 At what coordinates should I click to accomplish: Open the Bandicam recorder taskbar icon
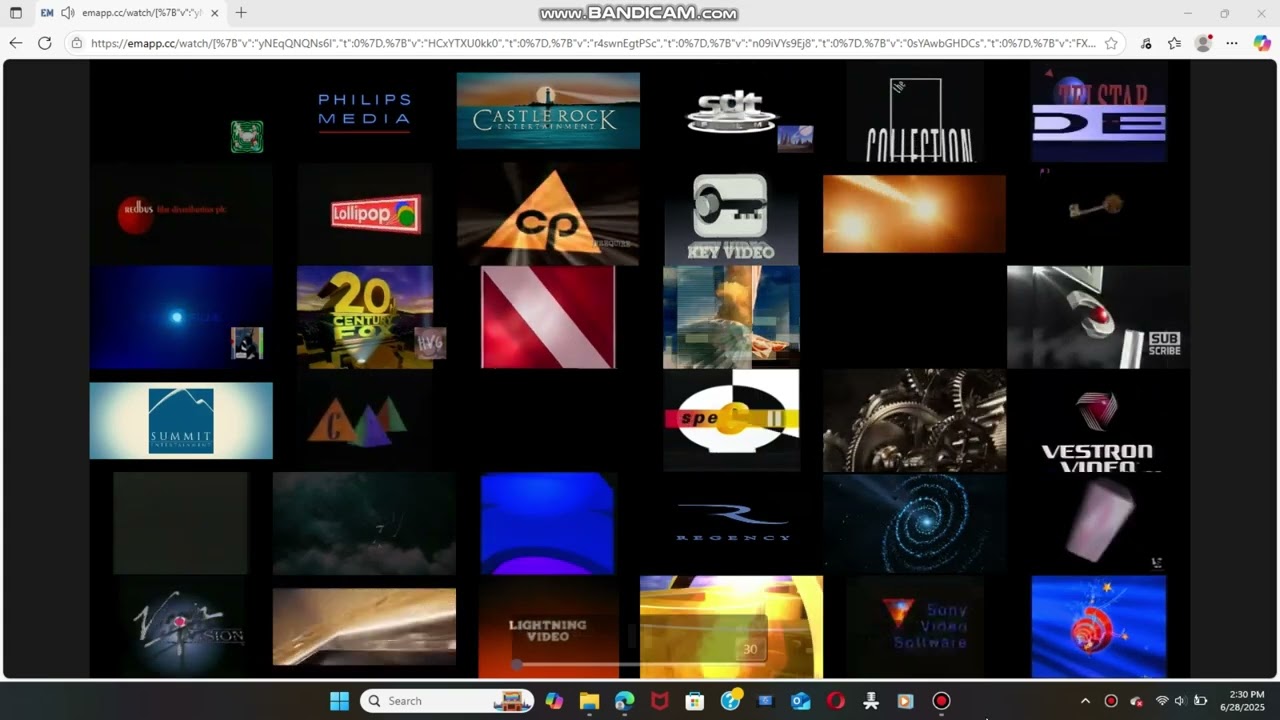click(x=941, y=701)
